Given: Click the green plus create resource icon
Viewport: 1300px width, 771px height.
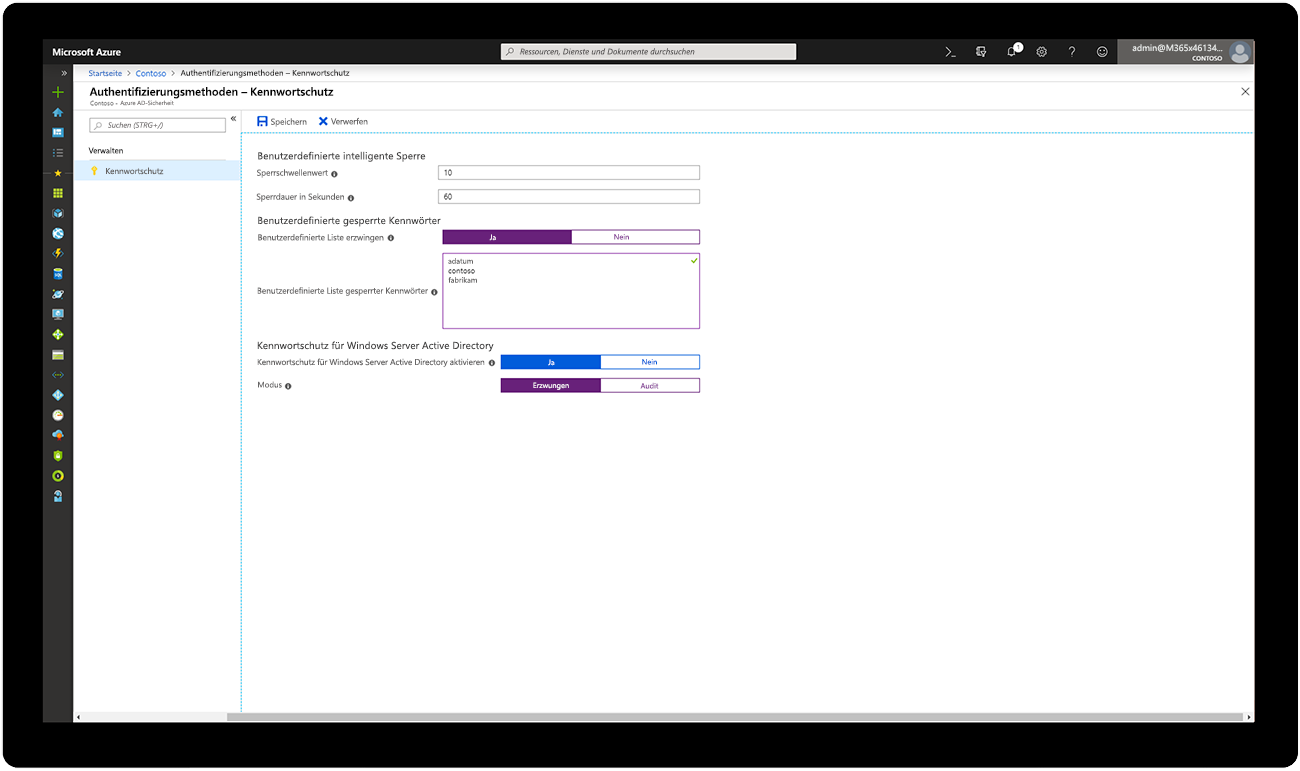Looking at the screenshot, I should pyautogui.click(x=58, y=92).
